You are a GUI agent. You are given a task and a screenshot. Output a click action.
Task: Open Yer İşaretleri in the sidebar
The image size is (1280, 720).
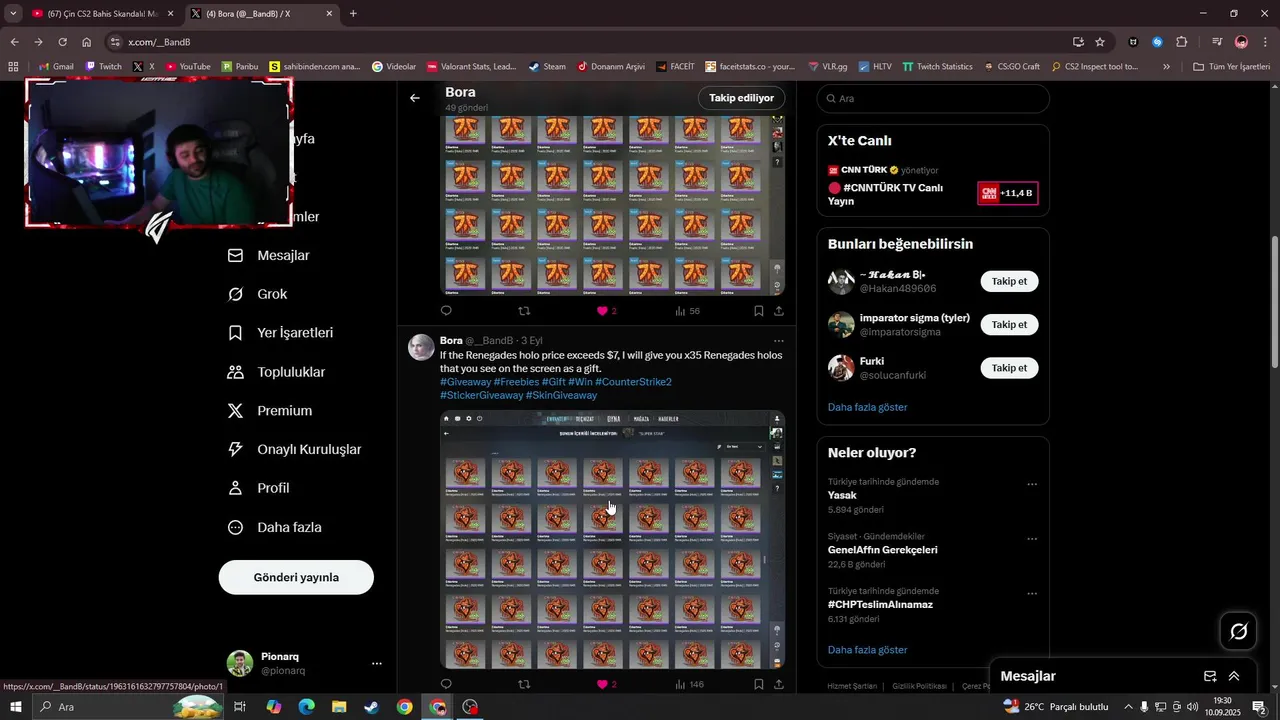(x=280, y=333)
